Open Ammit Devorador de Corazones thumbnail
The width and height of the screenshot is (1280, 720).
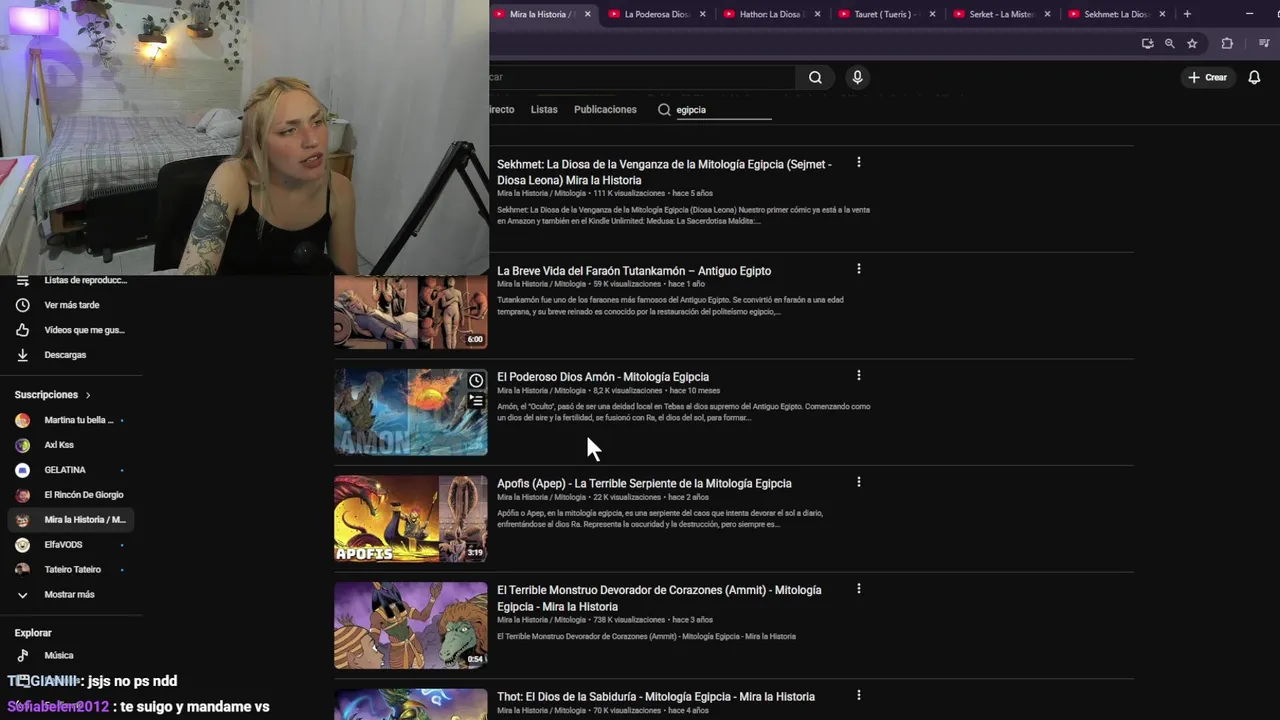[x=411, y=625]
